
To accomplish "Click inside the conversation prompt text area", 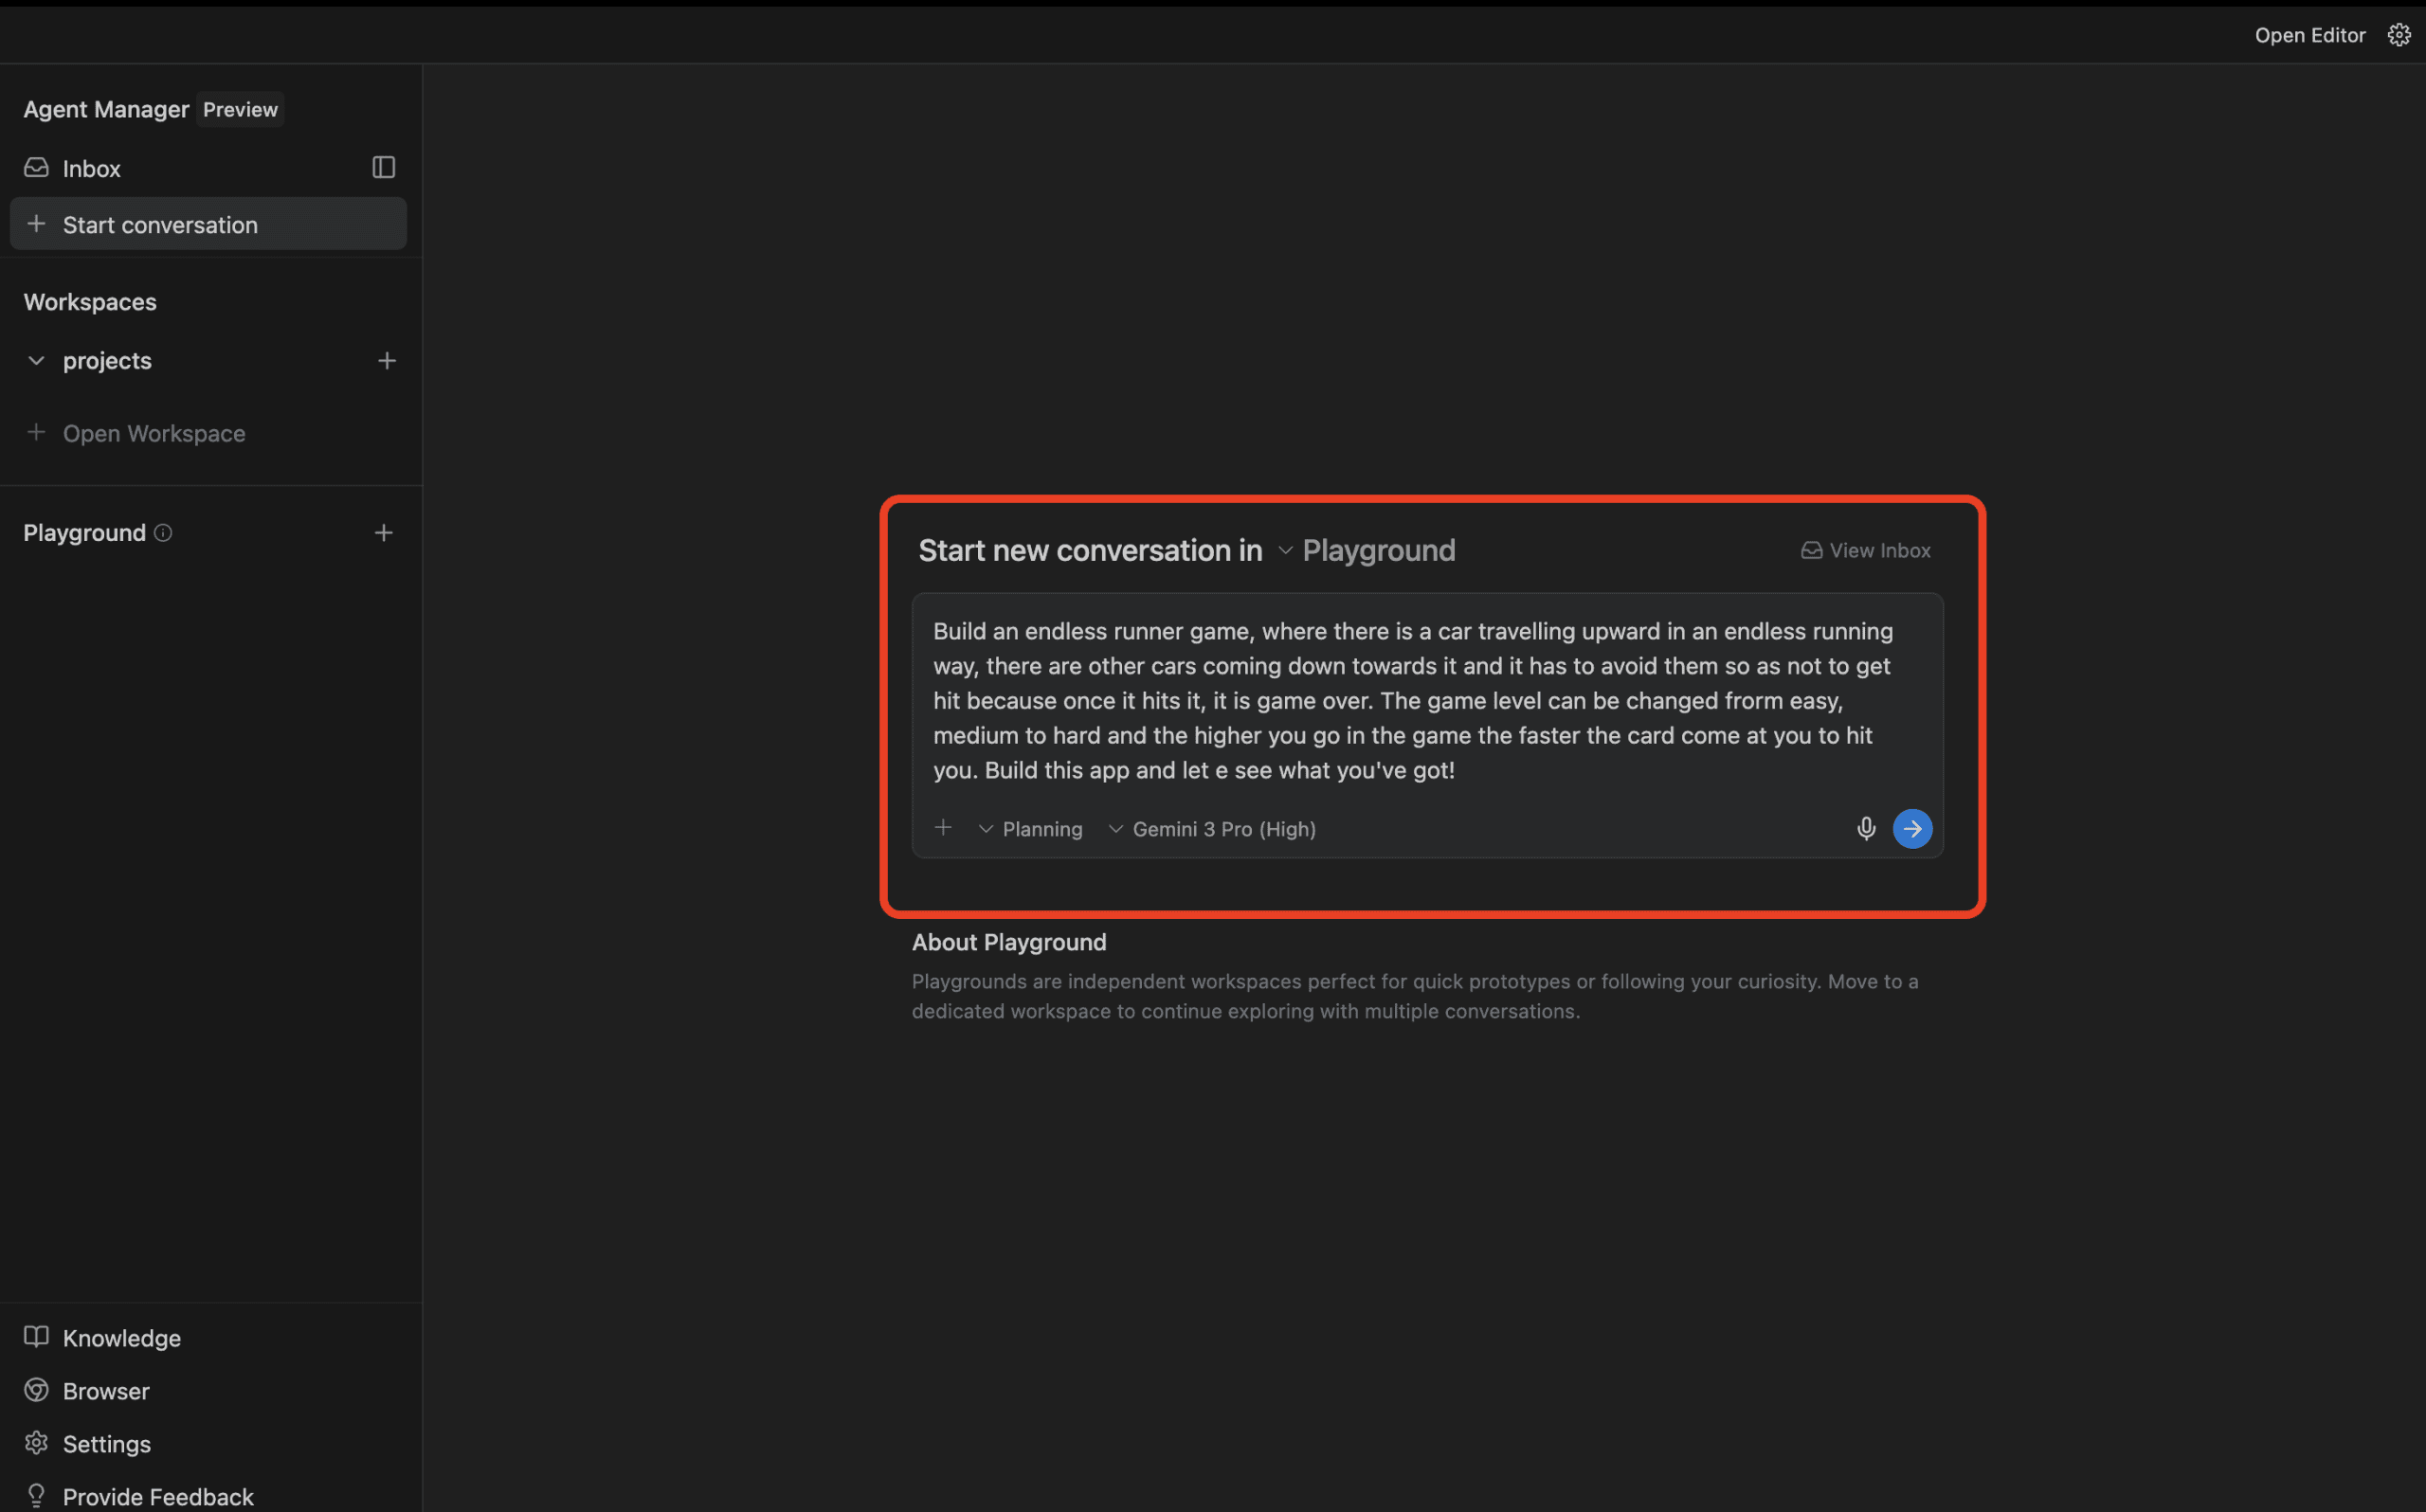I will point(1420,700).
